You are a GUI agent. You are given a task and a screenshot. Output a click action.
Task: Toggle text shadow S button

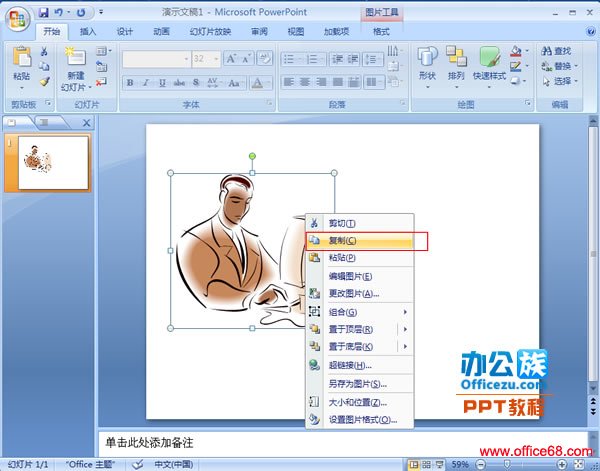click(196, 82)
